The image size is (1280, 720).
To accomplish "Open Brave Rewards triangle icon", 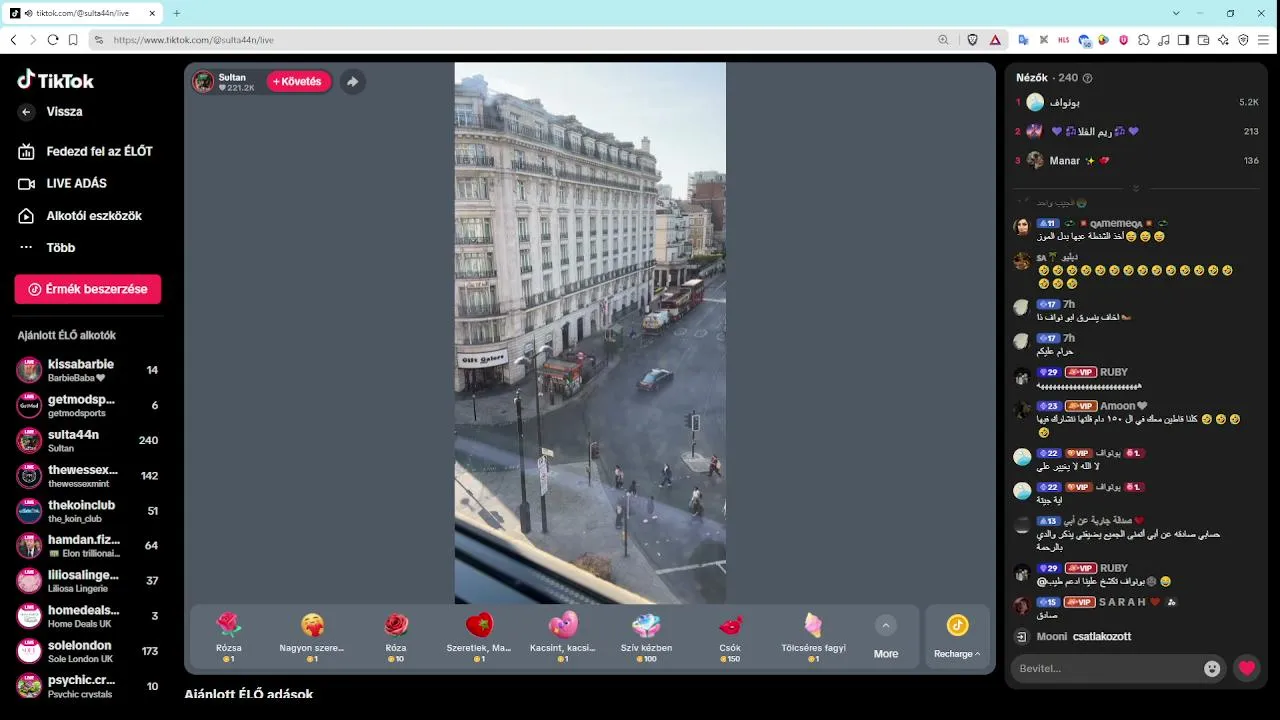I will tap(995, 40).
